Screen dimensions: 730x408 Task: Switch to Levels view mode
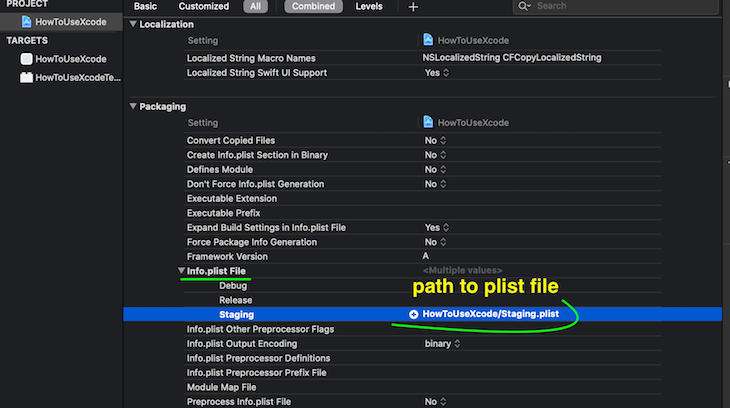click(x=369, y=7)
